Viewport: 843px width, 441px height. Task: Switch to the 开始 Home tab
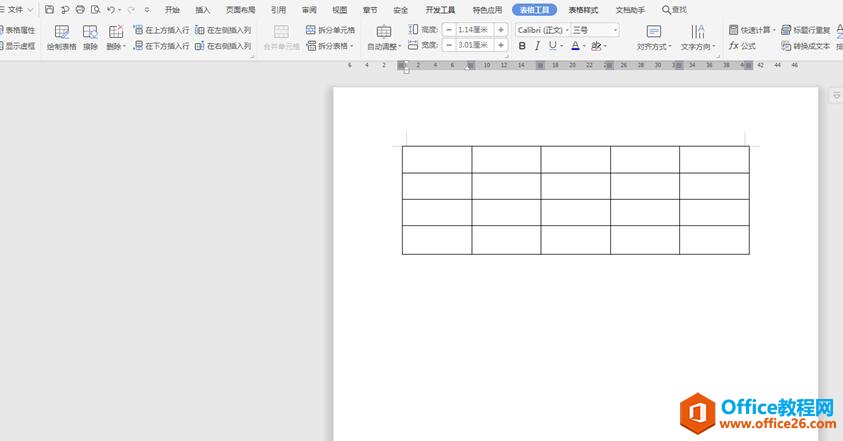pos(172,10)
